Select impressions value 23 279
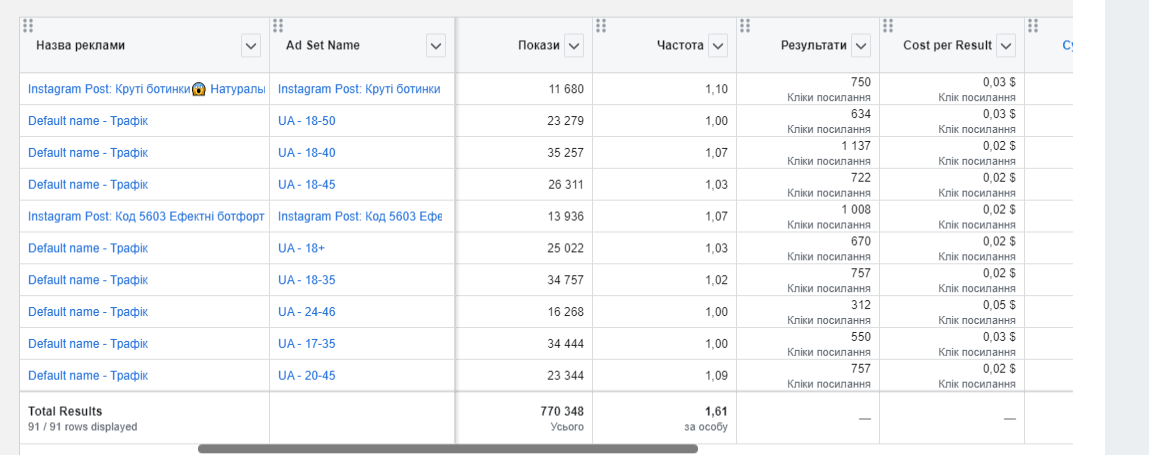Image resolution: width=1149 pixels, height=455 pixels. click(566, 121)
